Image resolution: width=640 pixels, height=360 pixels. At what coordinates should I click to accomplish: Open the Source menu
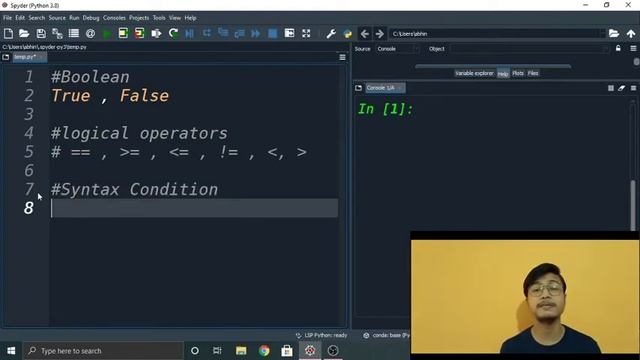(x=57, y=18)
